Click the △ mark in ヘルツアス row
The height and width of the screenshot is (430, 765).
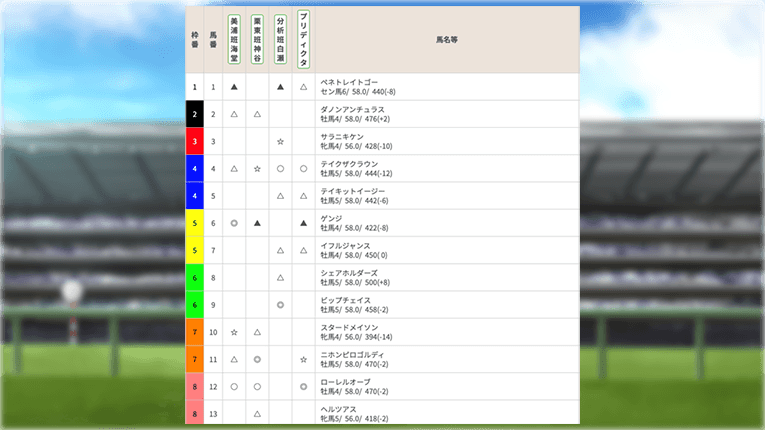pyautogui.click(x=257, y=414)
